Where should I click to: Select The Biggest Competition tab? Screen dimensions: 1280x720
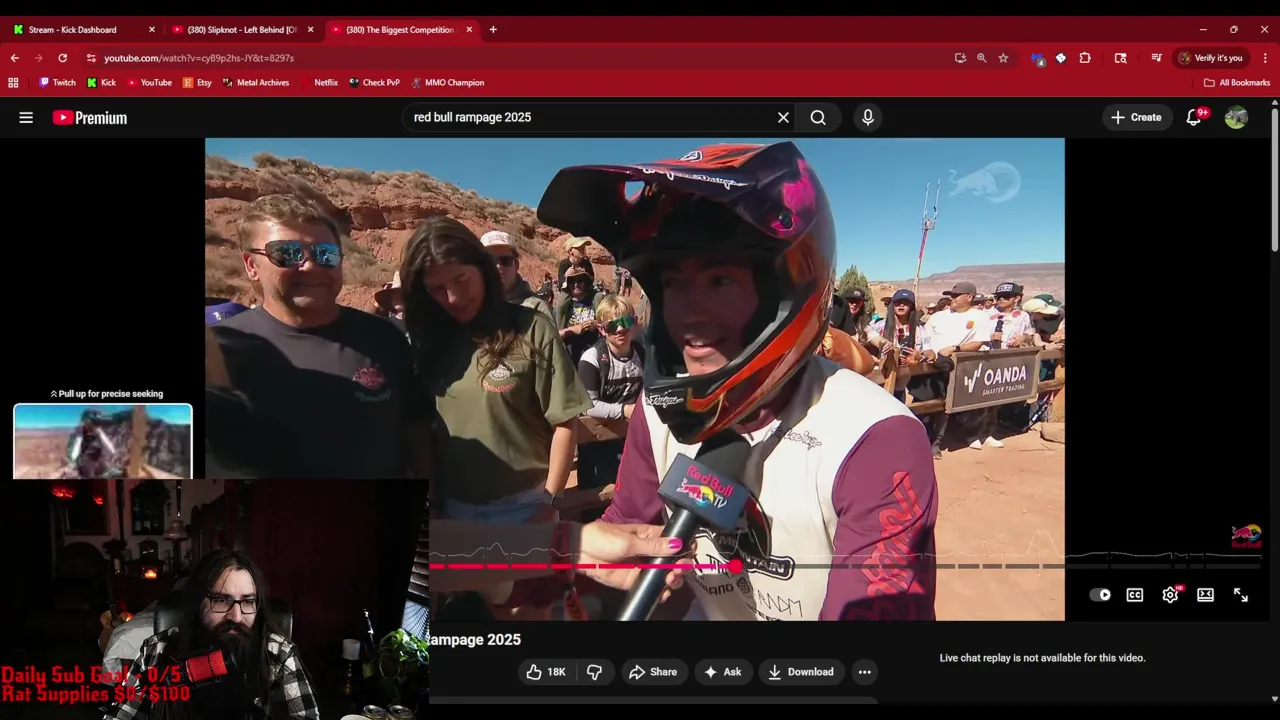coord(398,29)
